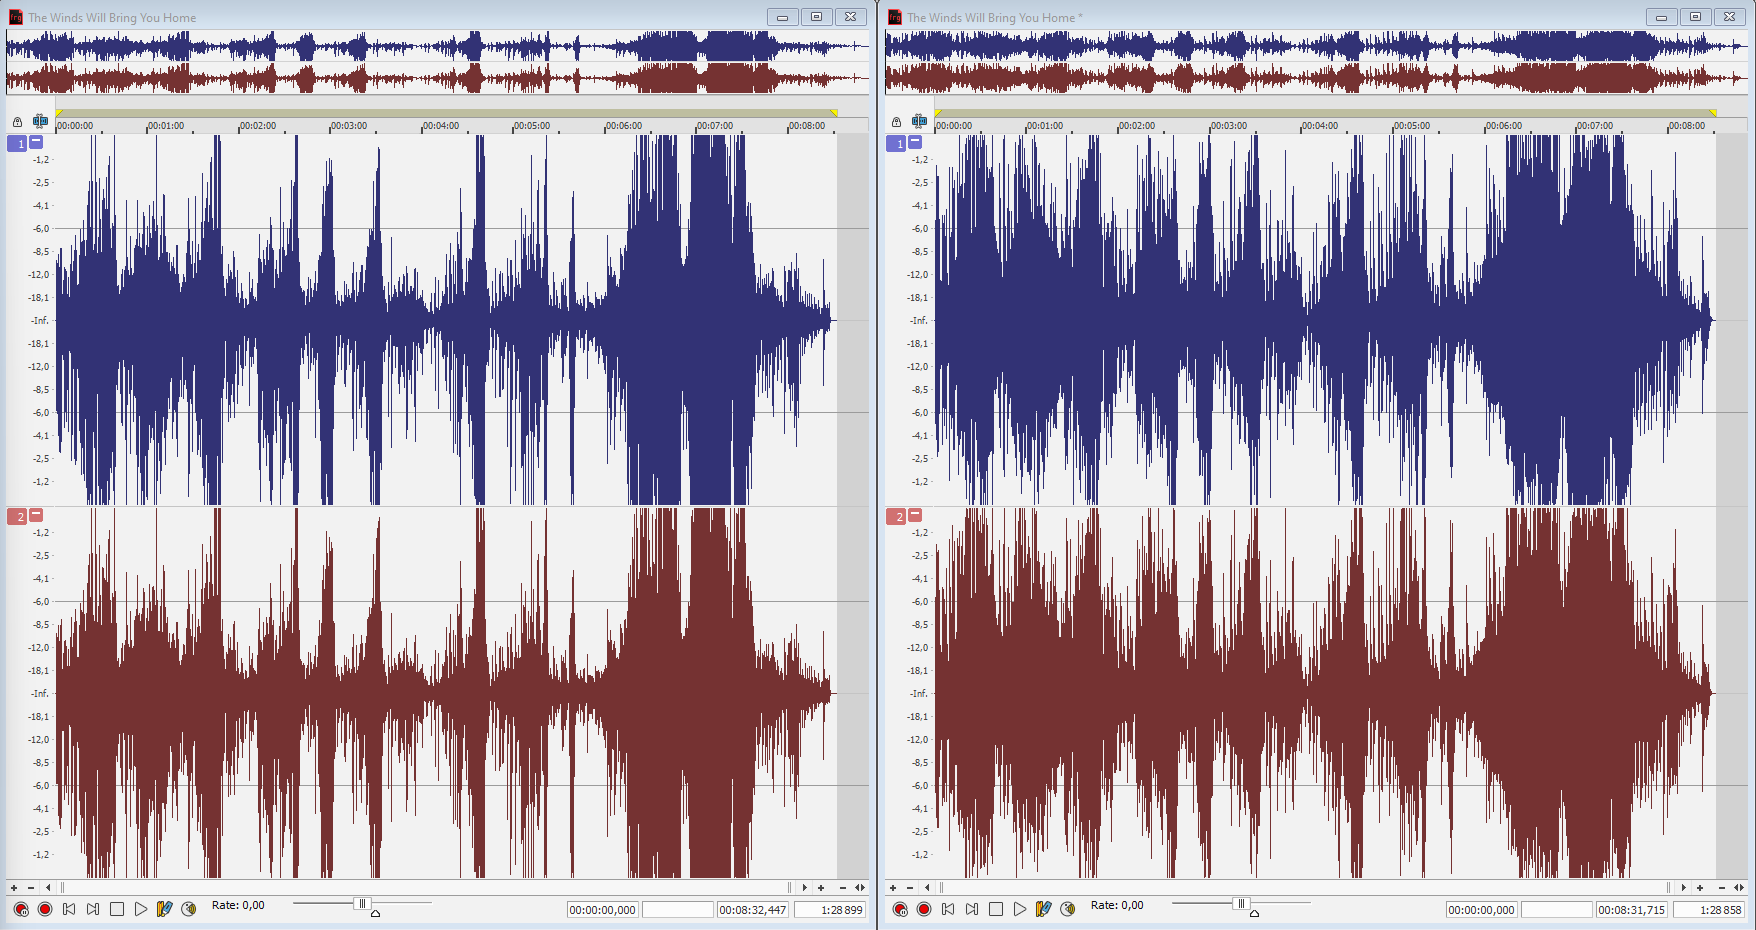
Task: Collapse channel 2 in the right window
Action: click(x=915, y=515)
